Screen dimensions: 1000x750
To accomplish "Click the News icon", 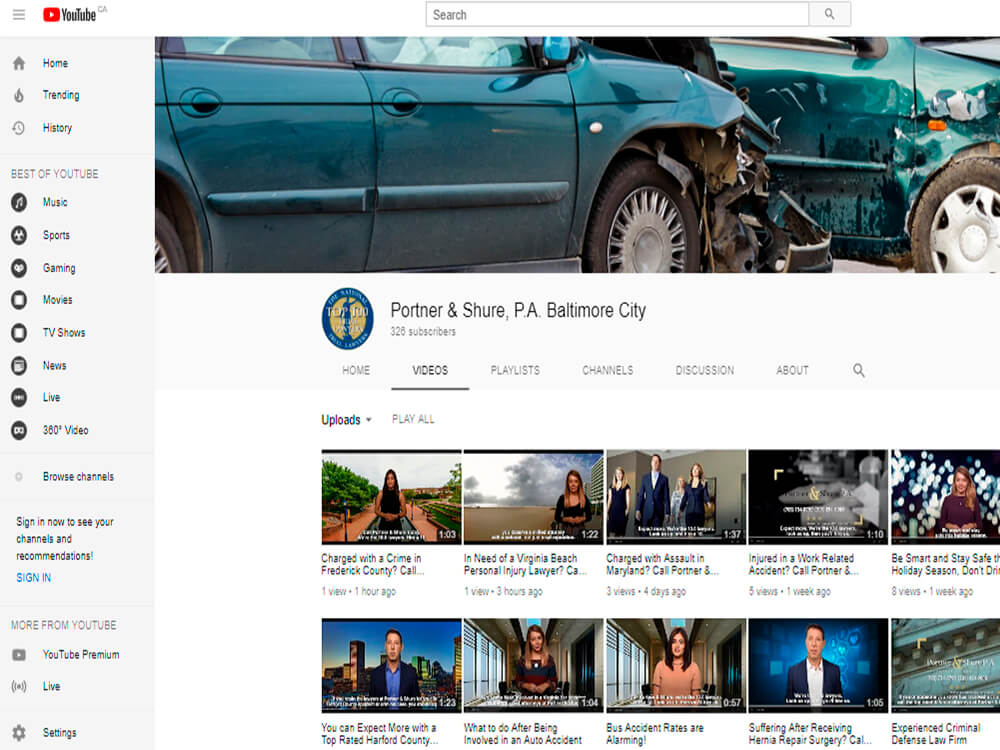I will 19,365.
